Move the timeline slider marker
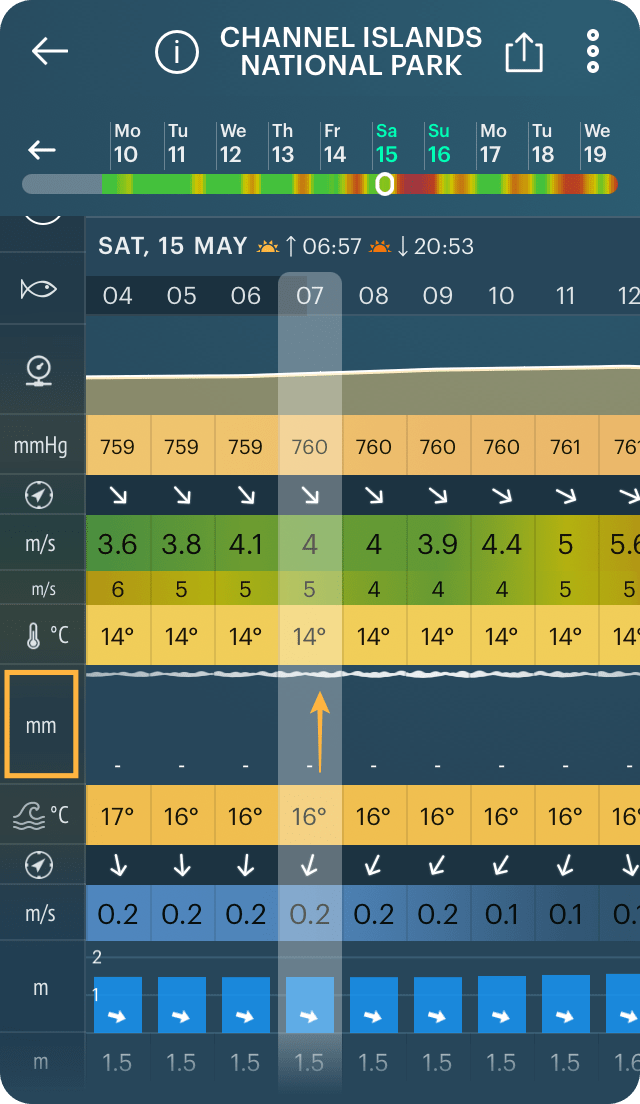 pos(383,185)
